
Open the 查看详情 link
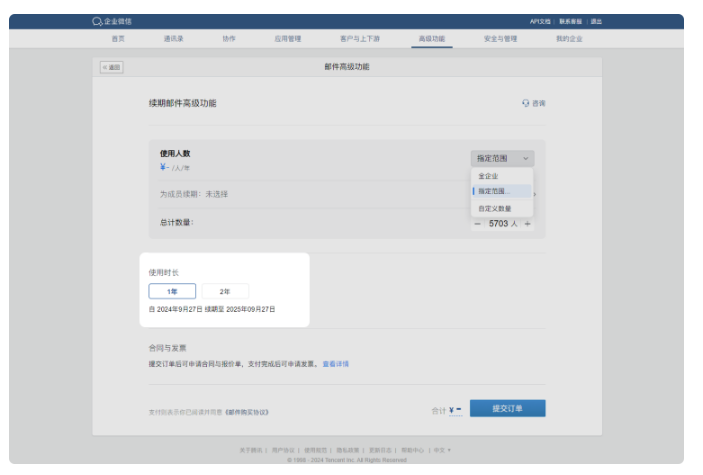[336, 364]
